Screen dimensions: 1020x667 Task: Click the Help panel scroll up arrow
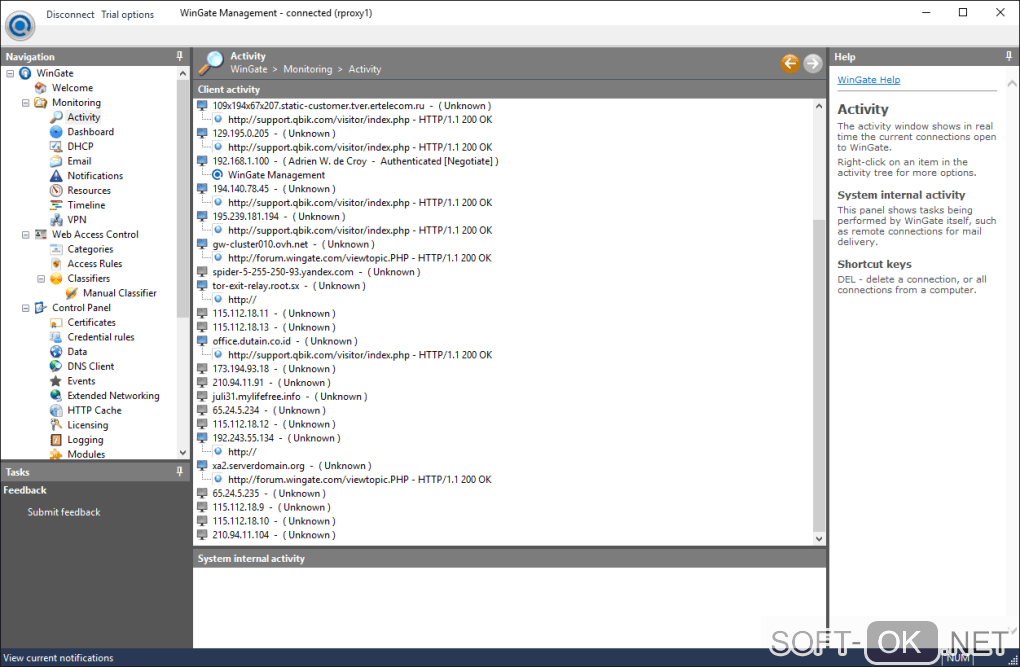pyautogui.click(x=1012, y=83)
